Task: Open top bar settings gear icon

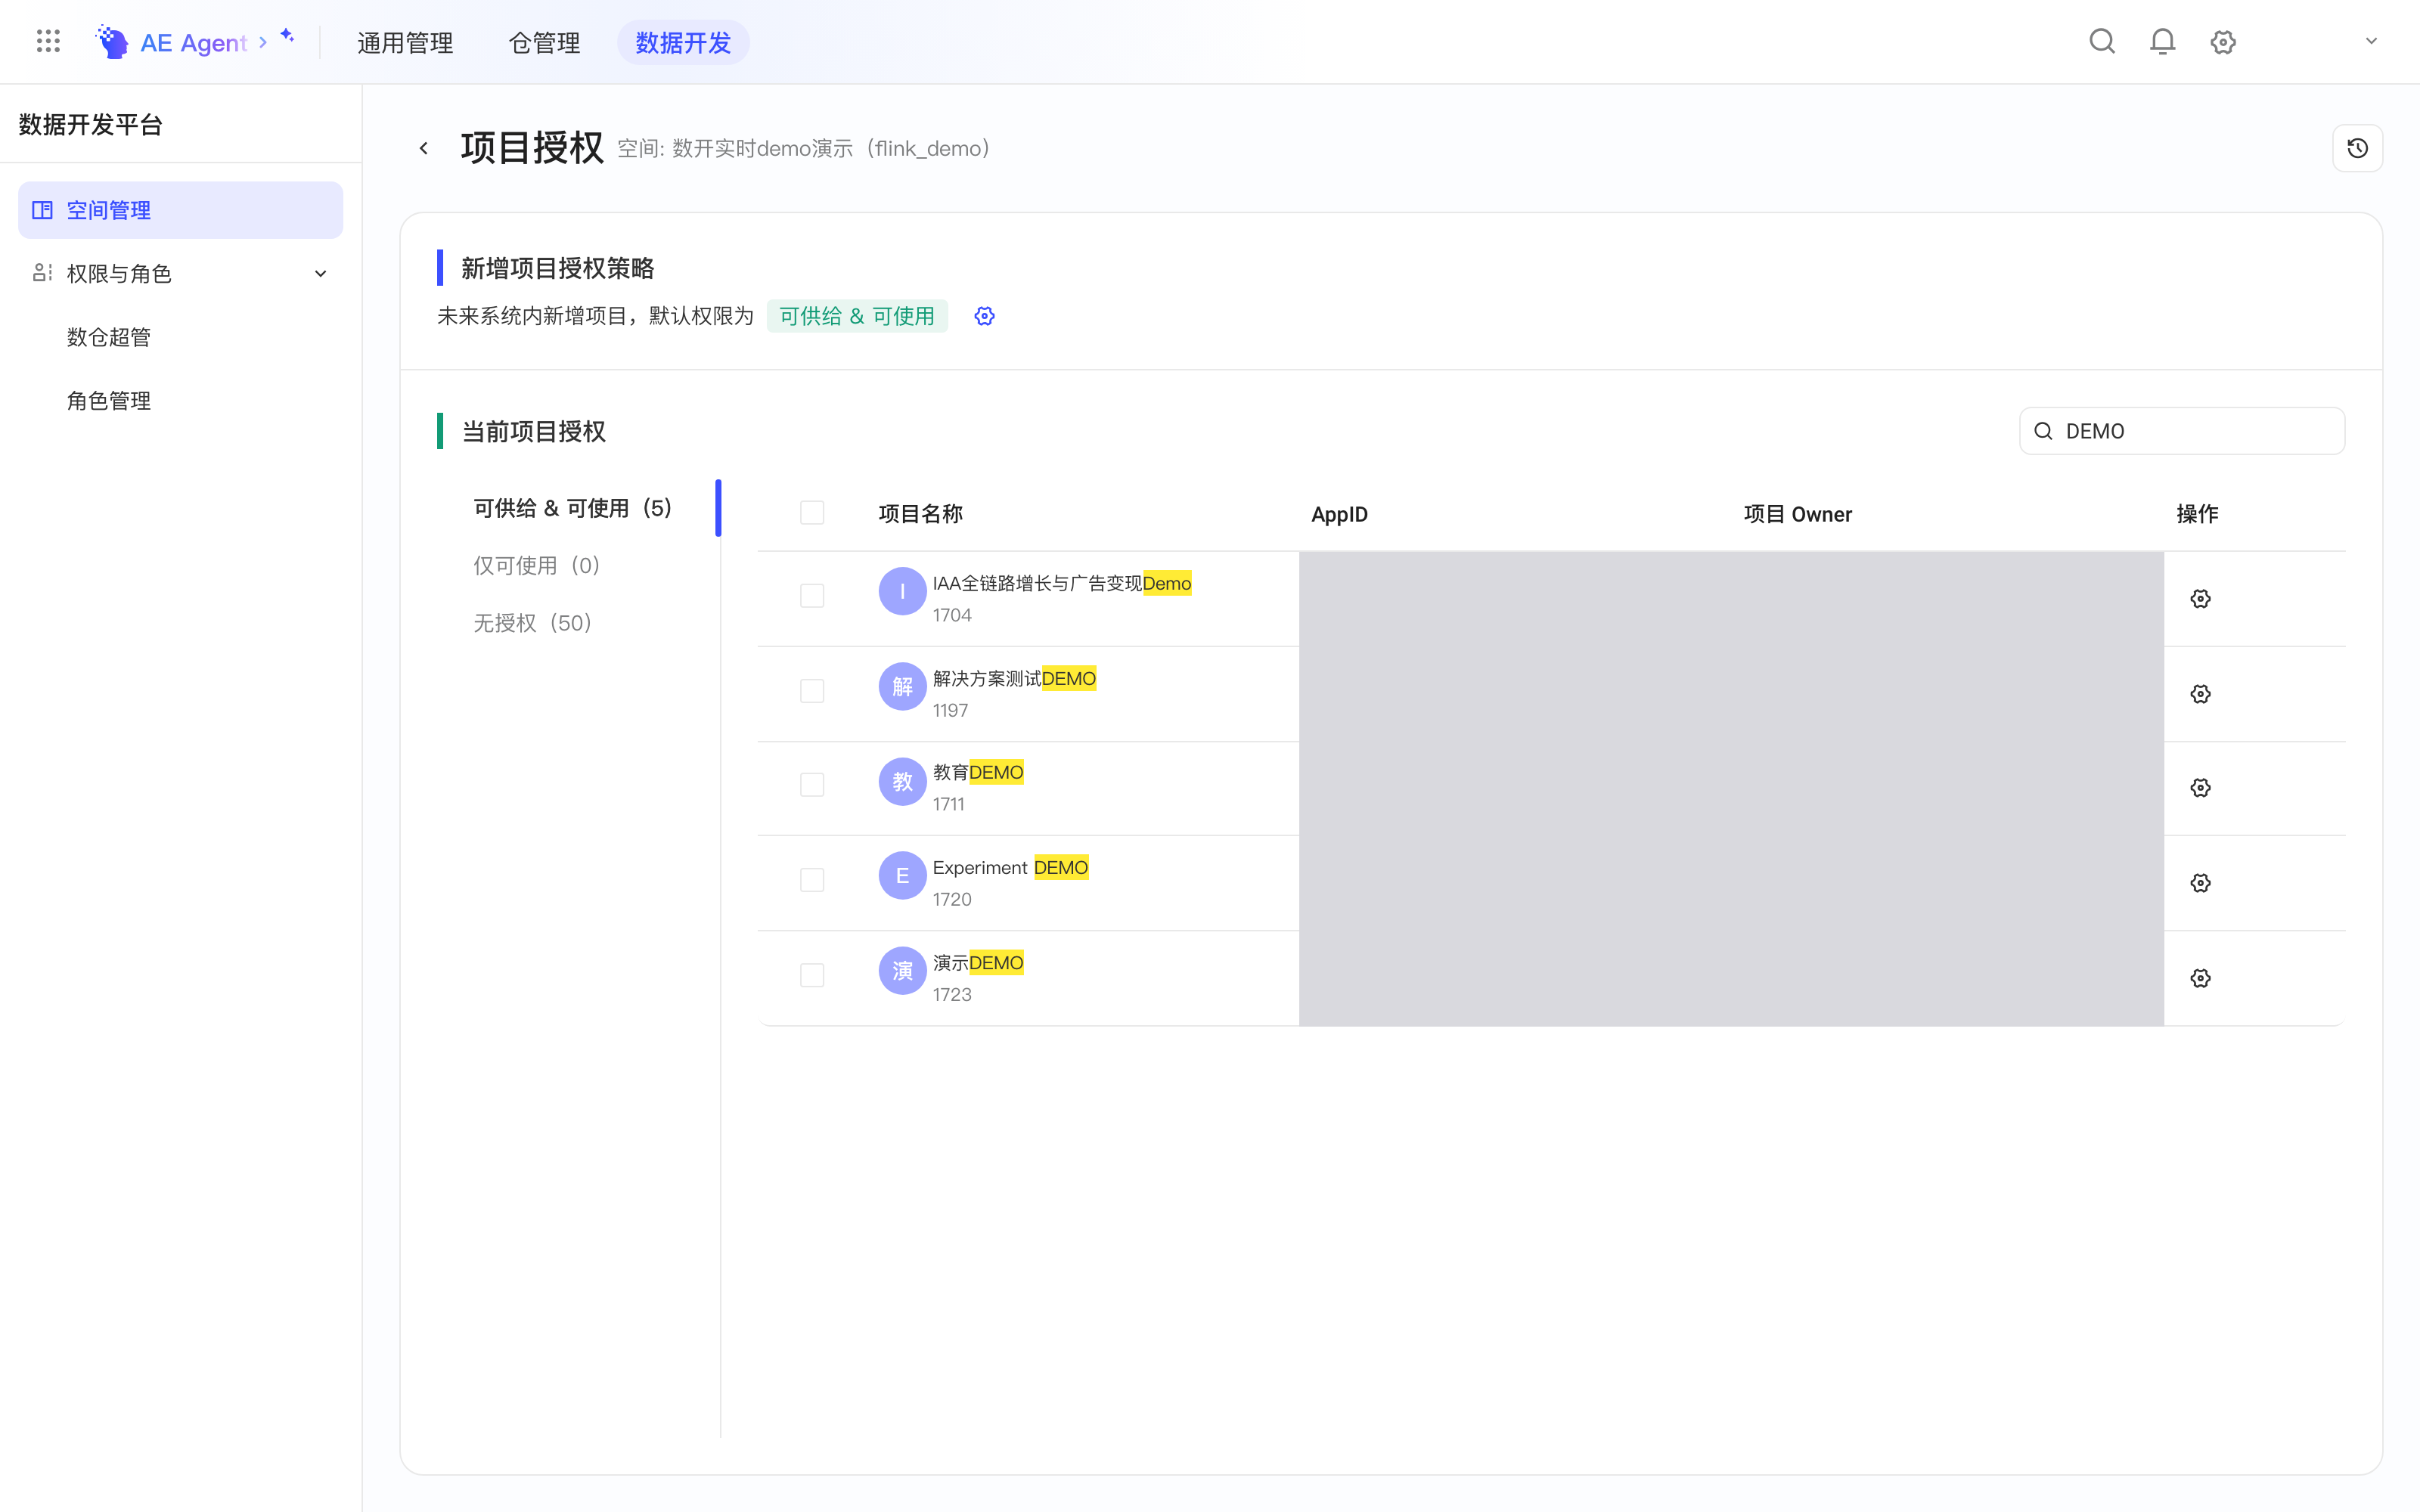Action: point(2222,42)
